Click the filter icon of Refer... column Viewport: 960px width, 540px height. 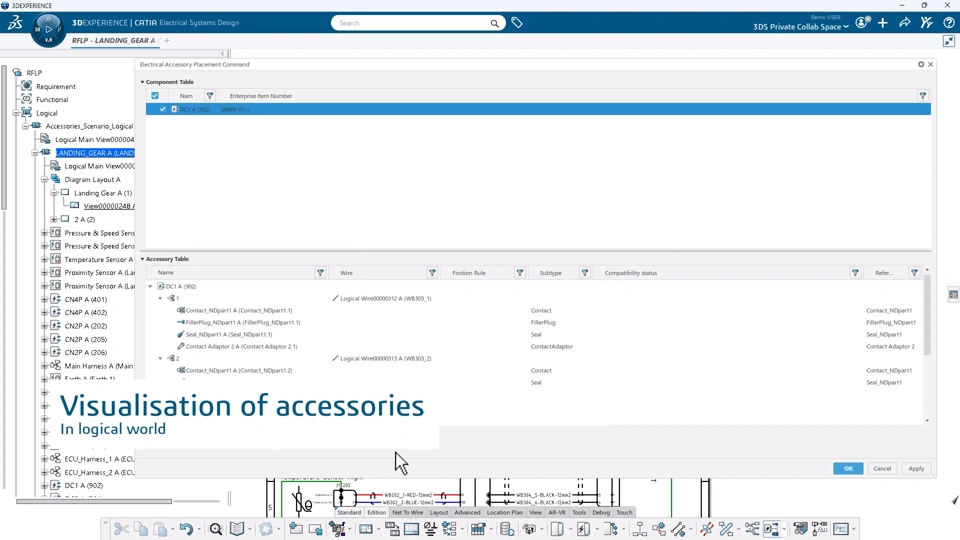point(914,273)
